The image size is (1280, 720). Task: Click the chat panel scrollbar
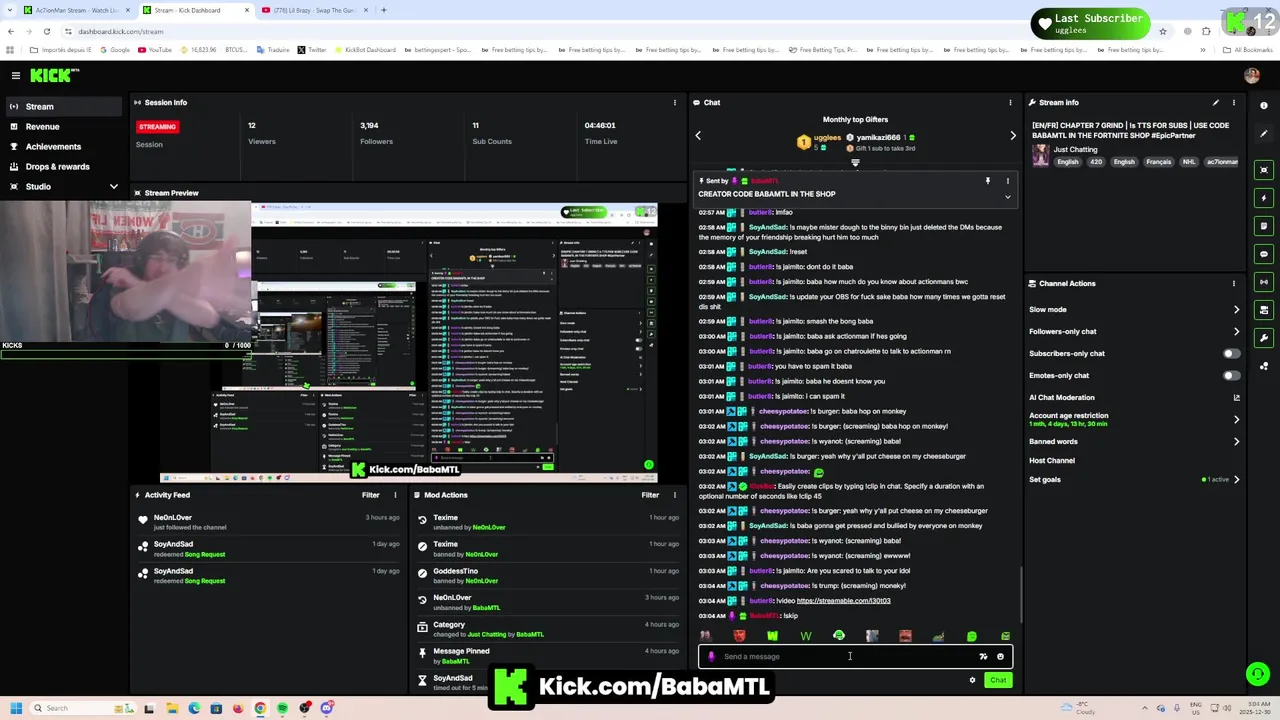1020,595
